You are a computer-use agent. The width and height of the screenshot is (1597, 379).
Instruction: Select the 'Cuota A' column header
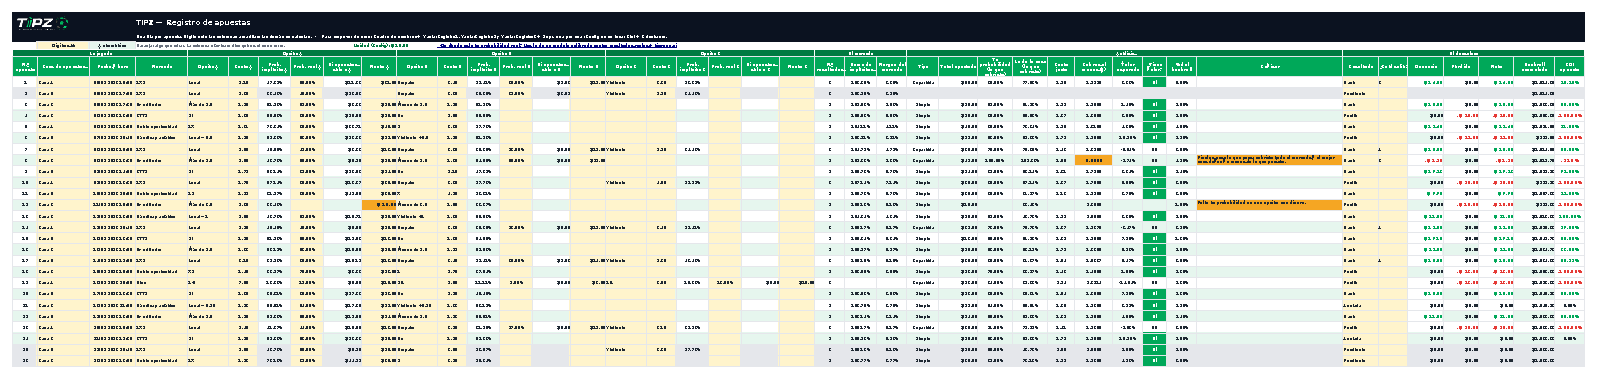click(243, 66)
